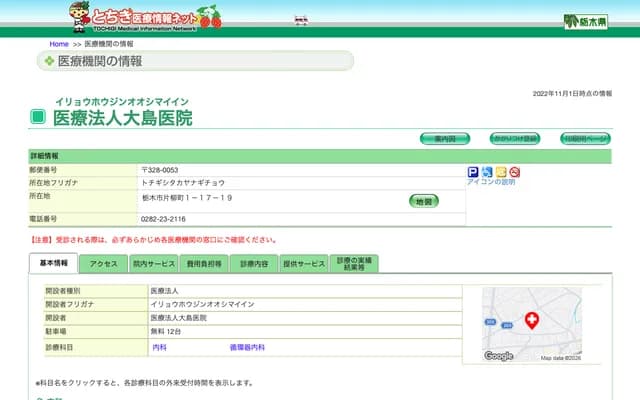The height and width of the screenshot is (400, 640).
Task: Click the phone number 0282-23-2116
Action: click(163, 219)
